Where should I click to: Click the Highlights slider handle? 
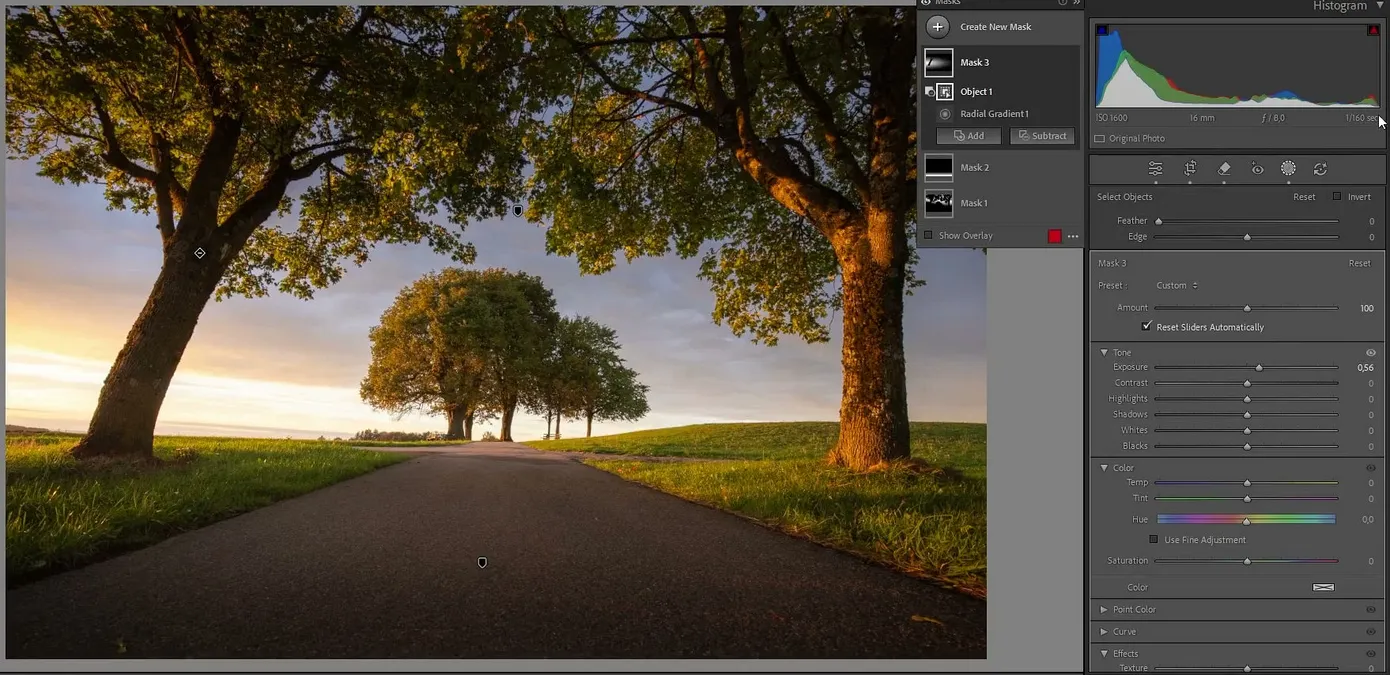point(1247,399)
